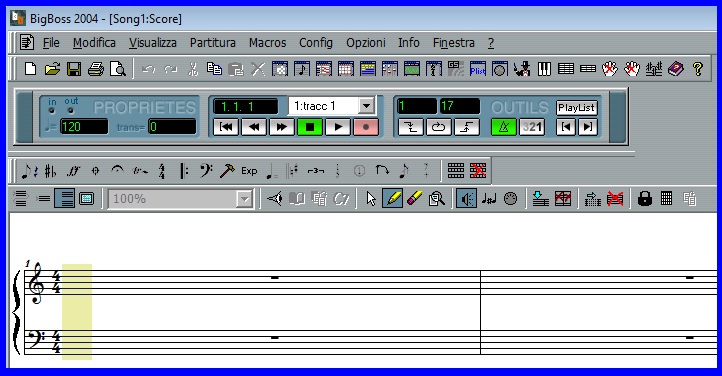Open the GS settings icon
The width and height of the screenshot is (722, 376).
[456, 69]
